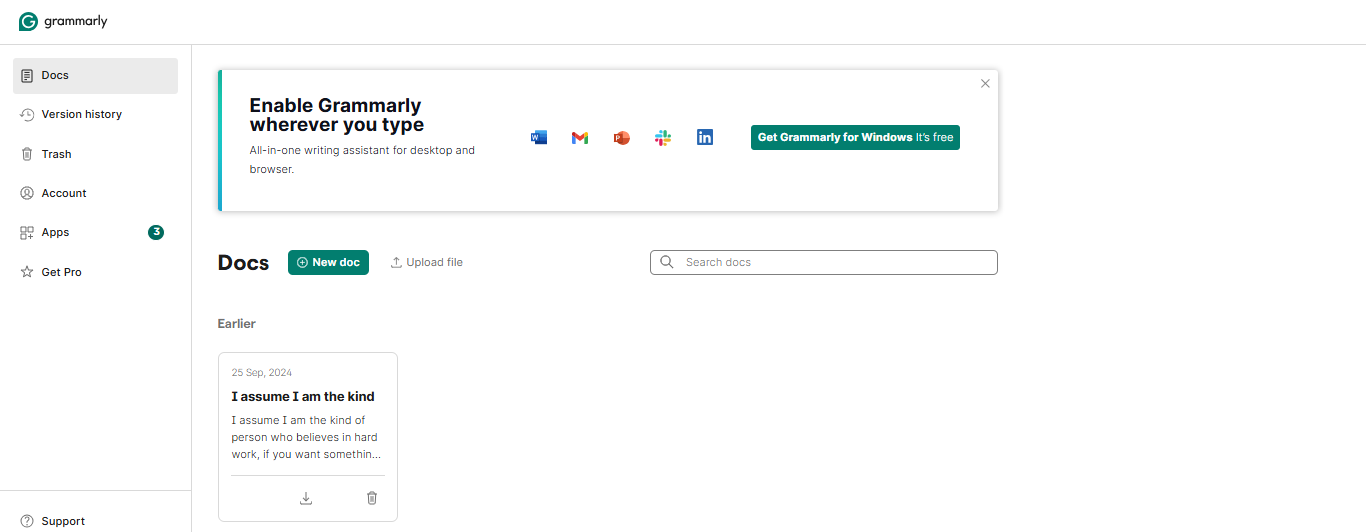
Task: Click the Gmail icon in the banner
Action: (x=580, y=138)
